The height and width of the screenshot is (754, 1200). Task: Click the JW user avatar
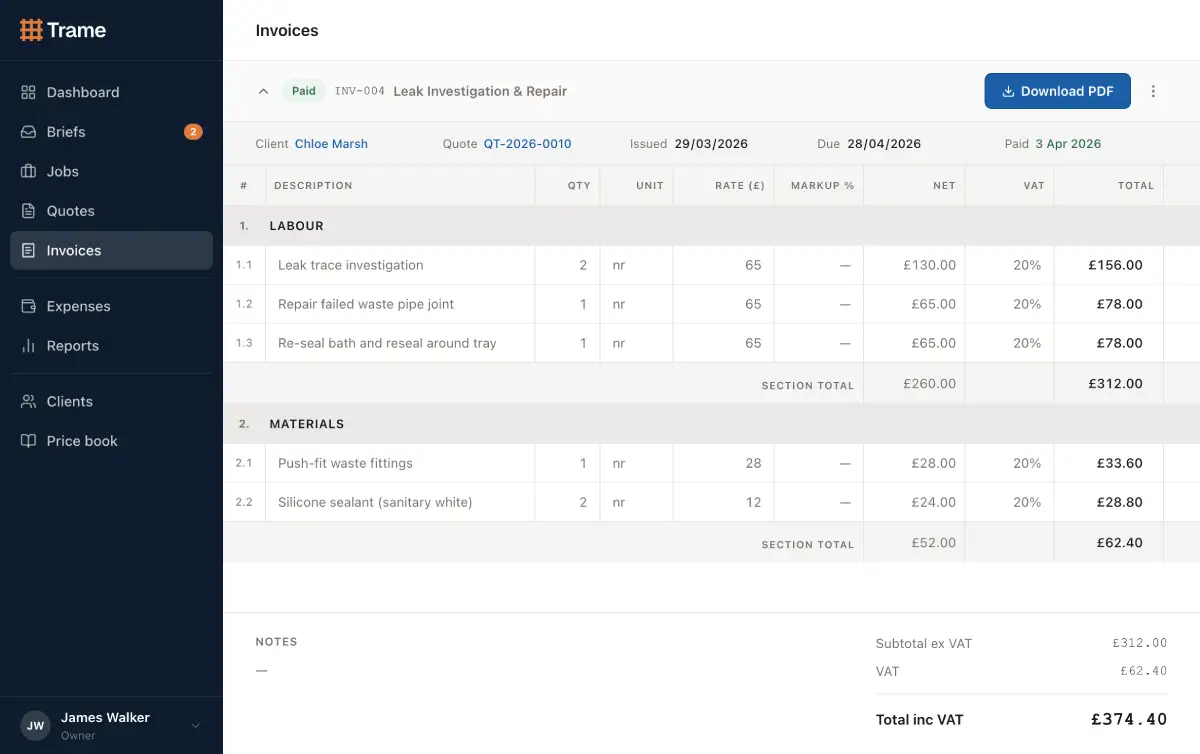(x=35, y=726)
